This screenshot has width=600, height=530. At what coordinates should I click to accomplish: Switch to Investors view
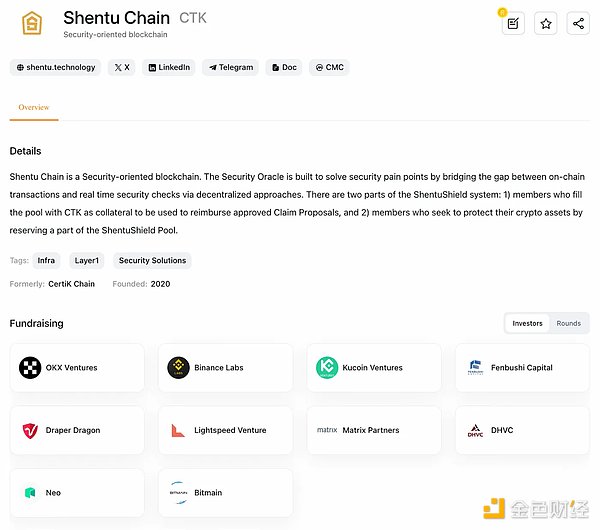(x=527, y=323)
